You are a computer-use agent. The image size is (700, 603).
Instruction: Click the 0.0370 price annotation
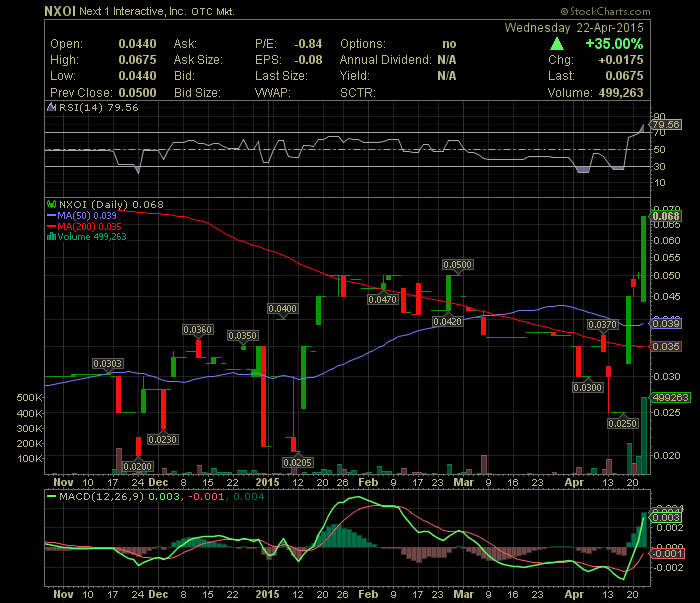[x=603, y=324]
